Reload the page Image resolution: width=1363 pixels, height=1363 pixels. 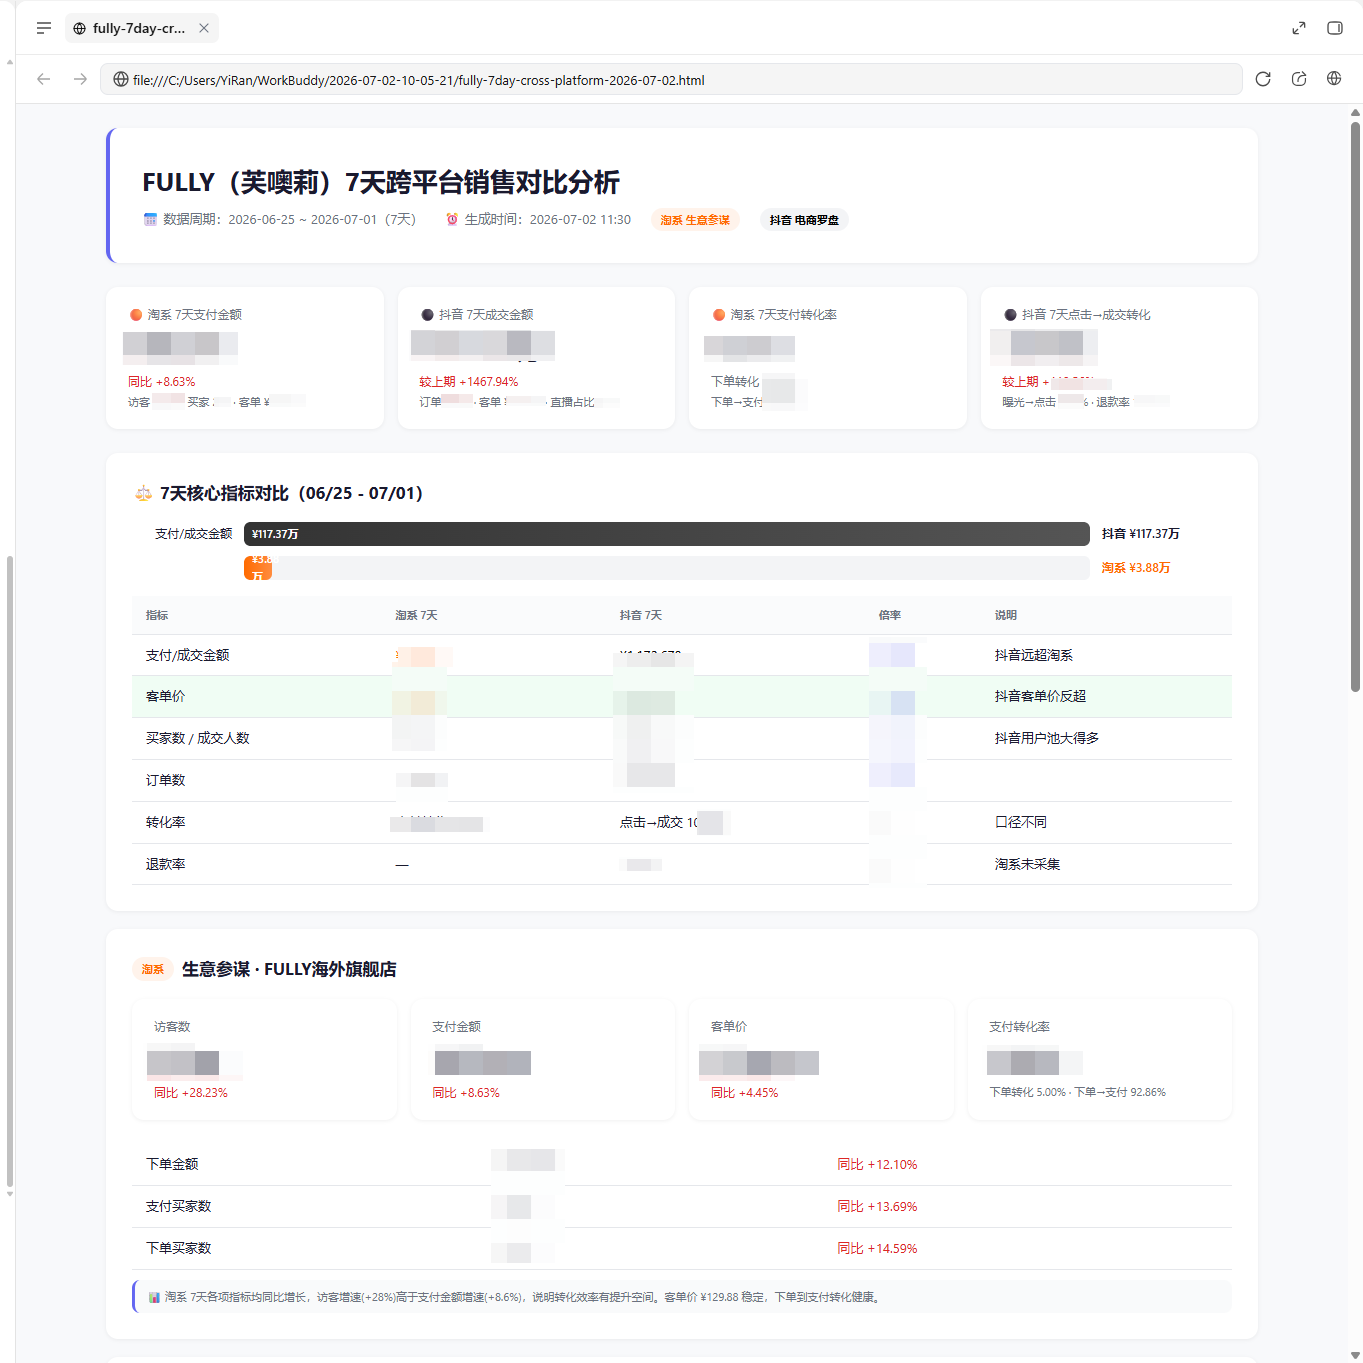1263,79
